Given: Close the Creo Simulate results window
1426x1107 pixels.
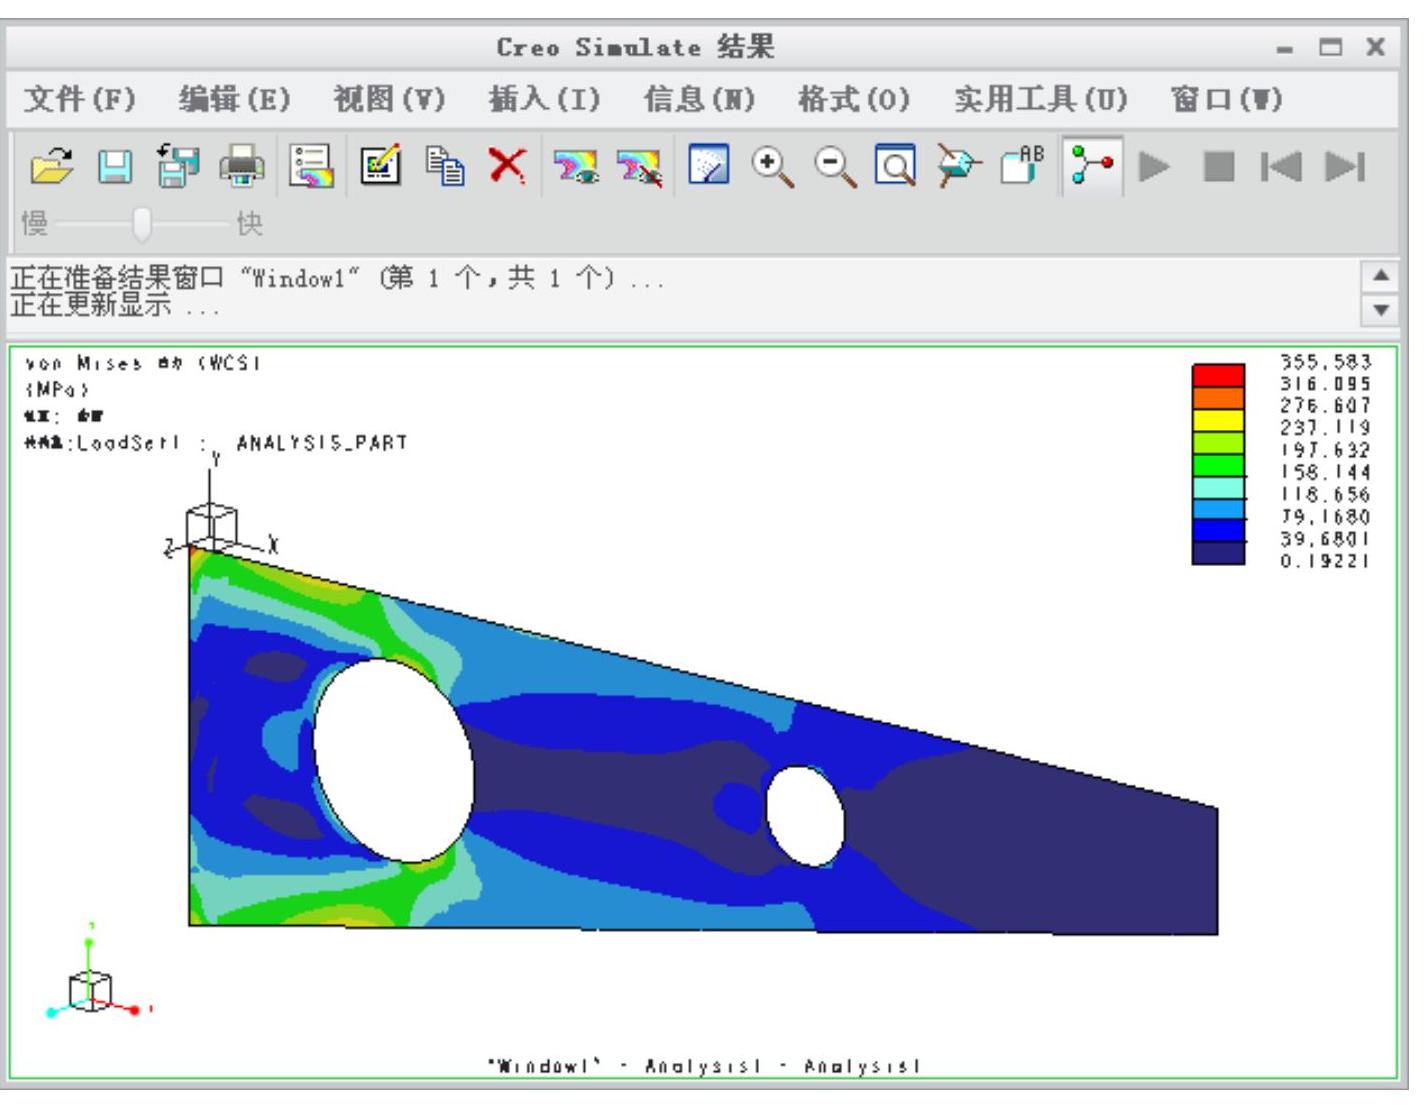Looking at the screenshot, I should pos(1377,47).
